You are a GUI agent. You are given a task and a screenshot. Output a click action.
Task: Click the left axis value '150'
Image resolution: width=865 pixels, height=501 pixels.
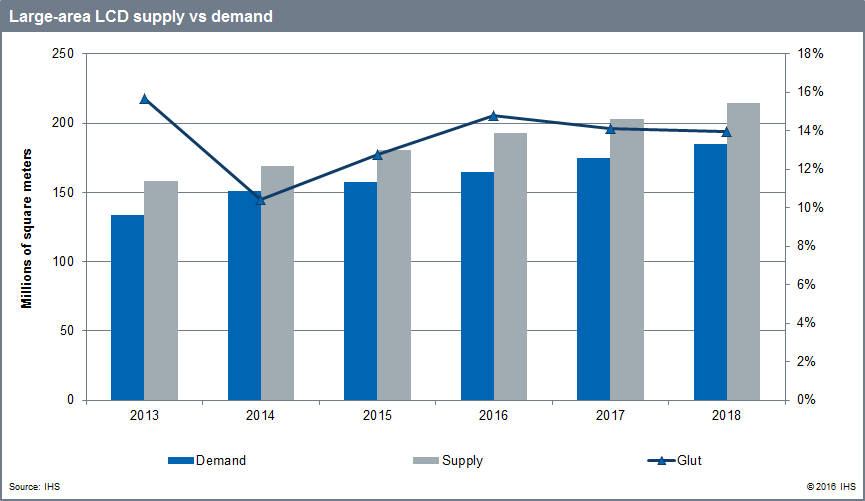click(63, 193)
